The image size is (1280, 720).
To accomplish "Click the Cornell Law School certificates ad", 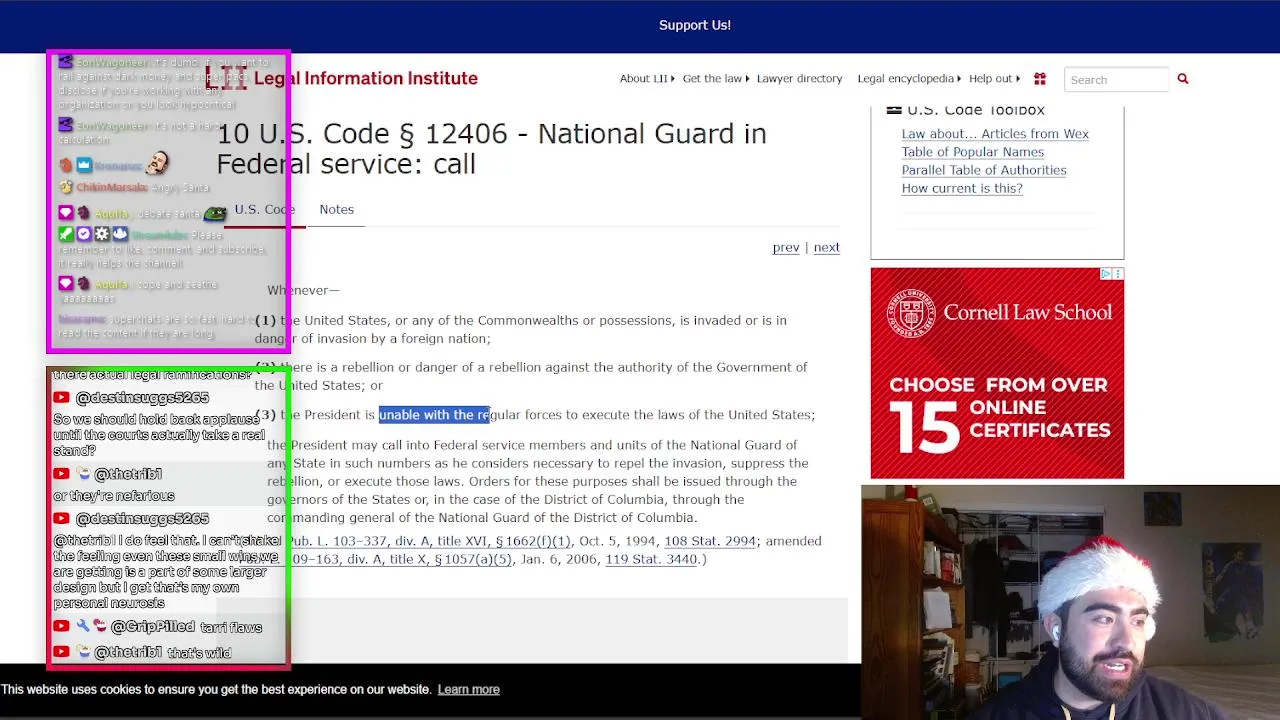I will (997, 373).
